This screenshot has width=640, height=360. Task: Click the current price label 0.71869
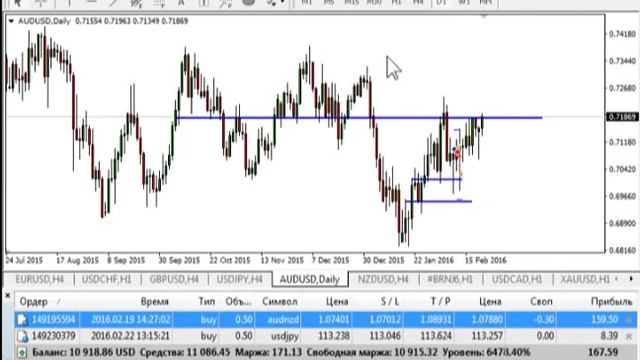pos(622,117)
